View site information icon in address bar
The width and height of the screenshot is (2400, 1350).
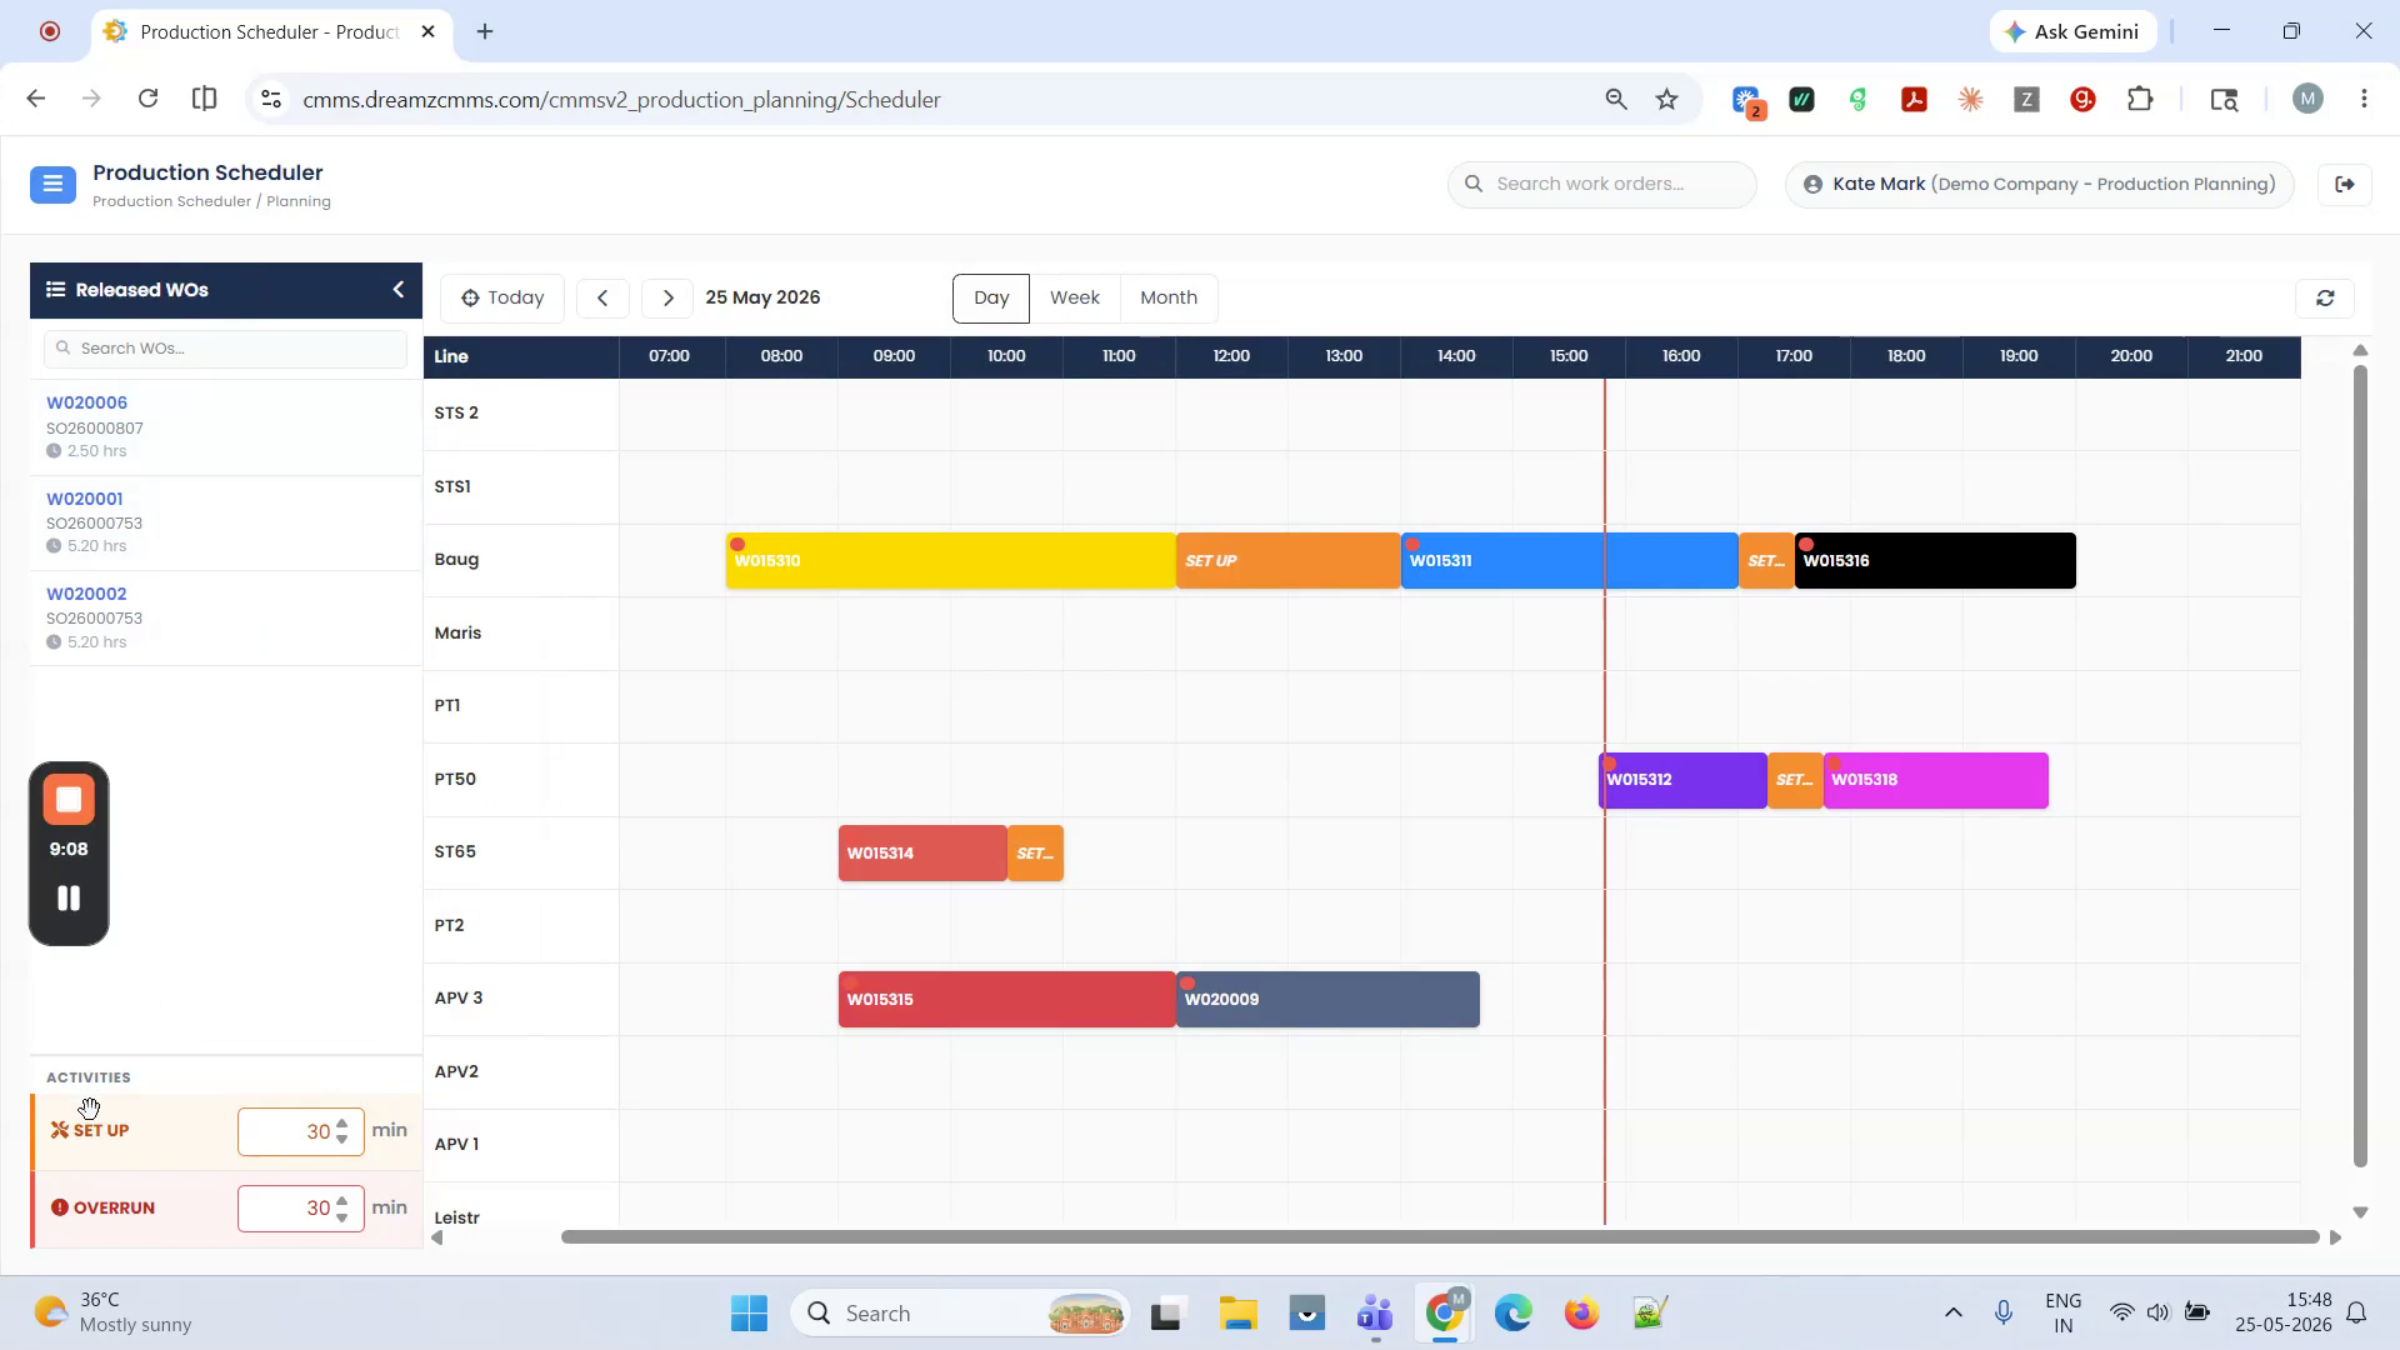tap(271, 99)
